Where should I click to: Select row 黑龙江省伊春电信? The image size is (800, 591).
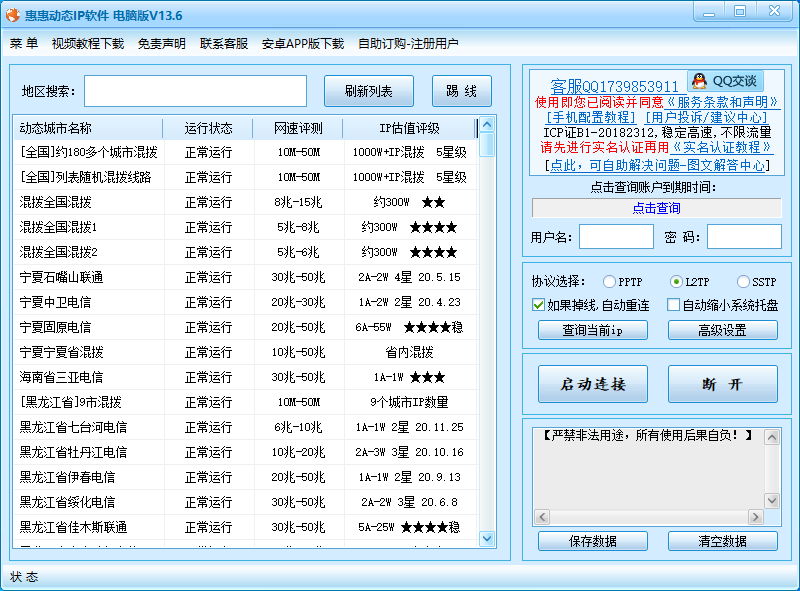click(x=245, y=477)
